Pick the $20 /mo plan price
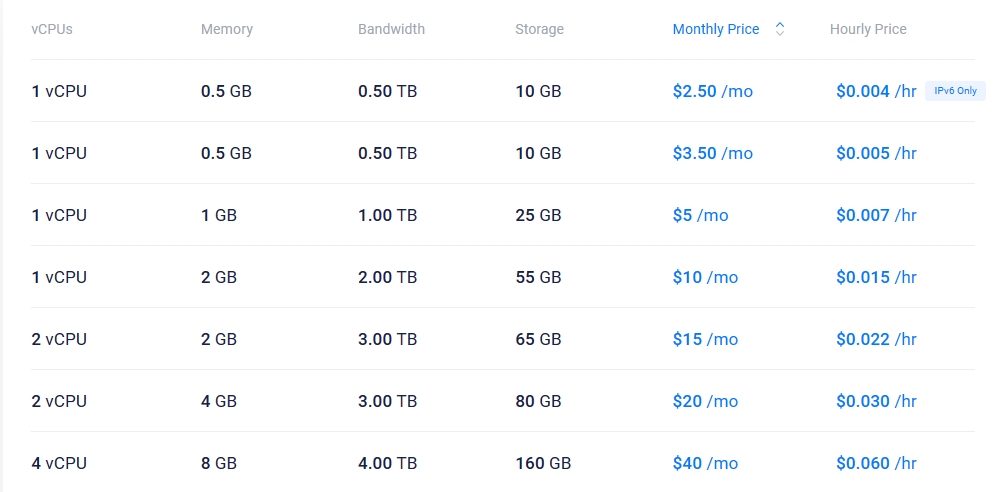This screenshot has height=492, width=994. pyautogui.click(x=705, y=401)
